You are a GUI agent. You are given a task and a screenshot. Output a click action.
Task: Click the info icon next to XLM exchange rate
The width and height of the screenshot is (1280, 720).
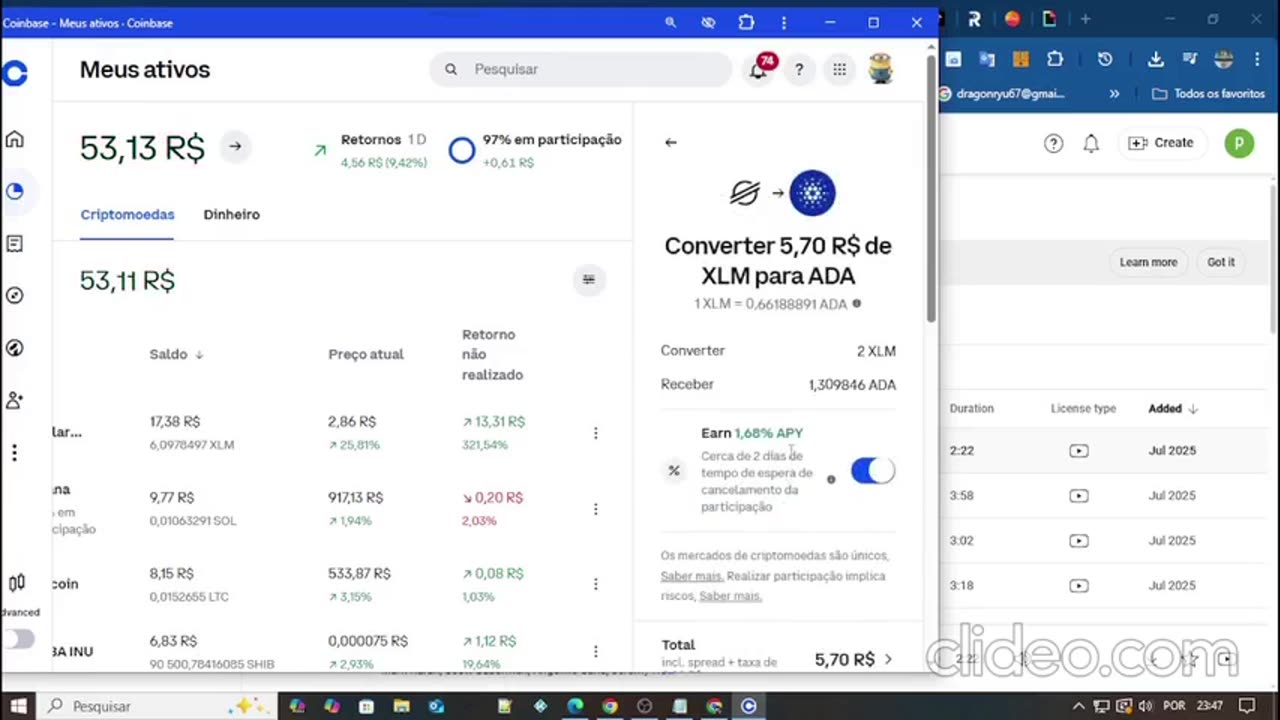pyautogui.click(x=857, y=303)
